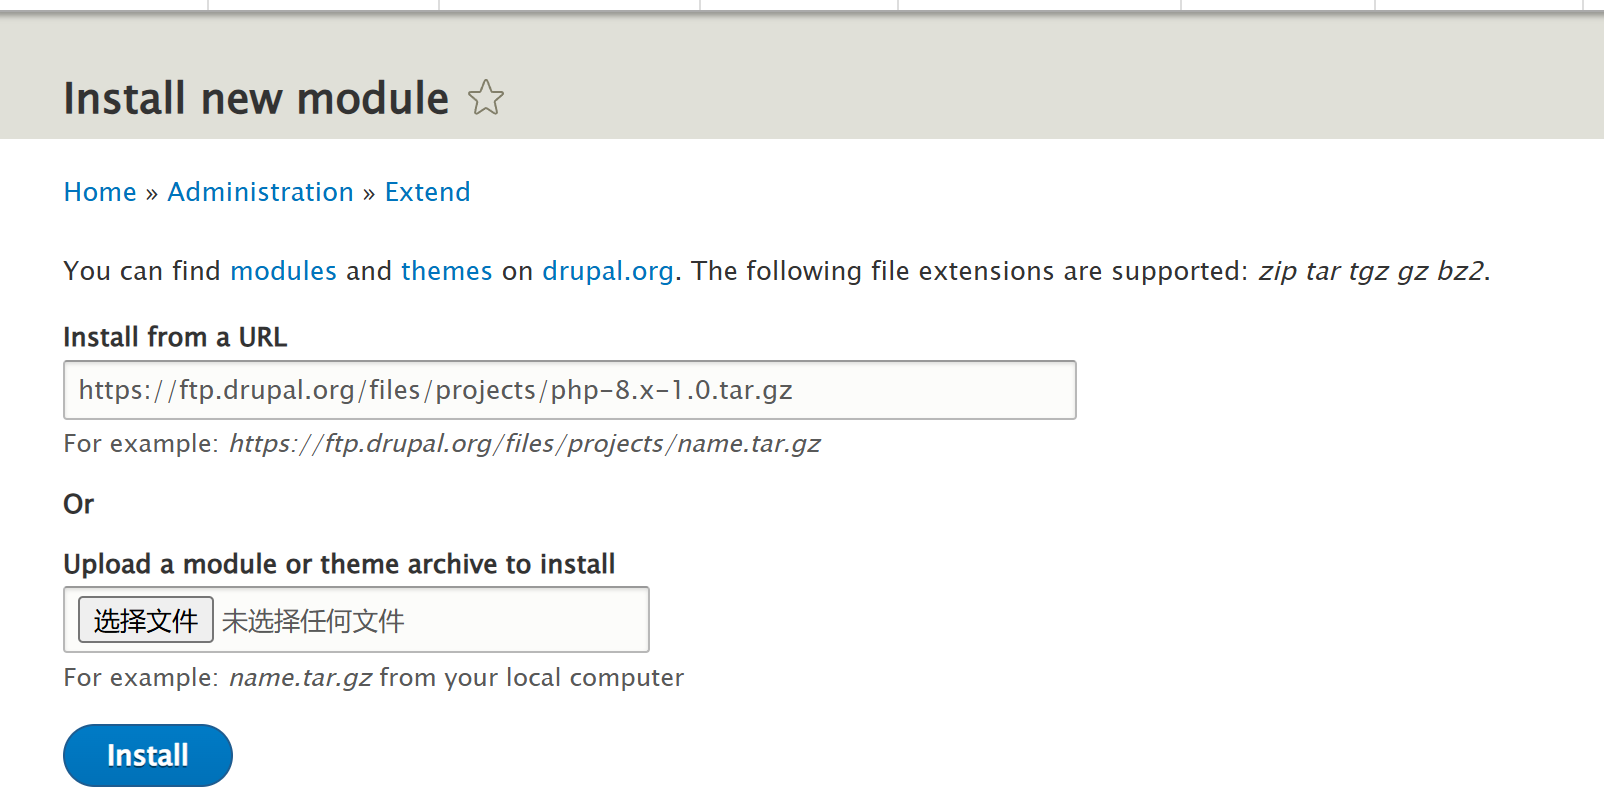Focus the Install from a URL field
The image size is (1604, 799).
(x=569, y=390)
